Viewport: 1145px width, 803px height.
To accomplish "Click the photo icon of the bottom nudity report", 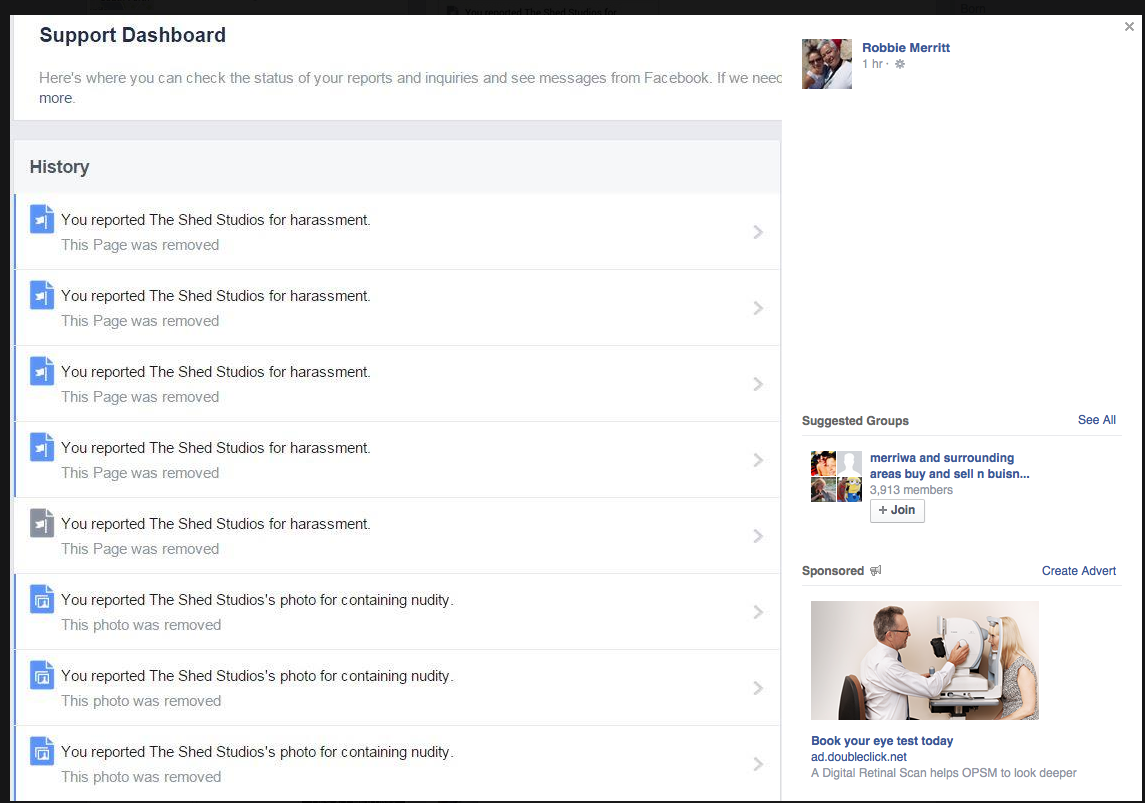I will 42,751.
